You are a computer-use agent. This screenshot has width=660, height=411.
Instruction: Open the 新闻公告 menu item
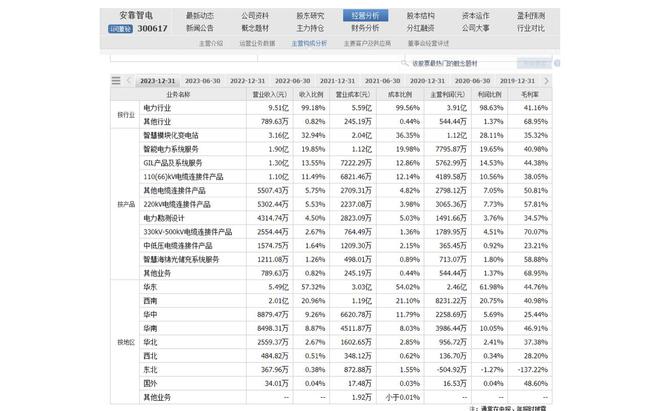pos(200,28)
